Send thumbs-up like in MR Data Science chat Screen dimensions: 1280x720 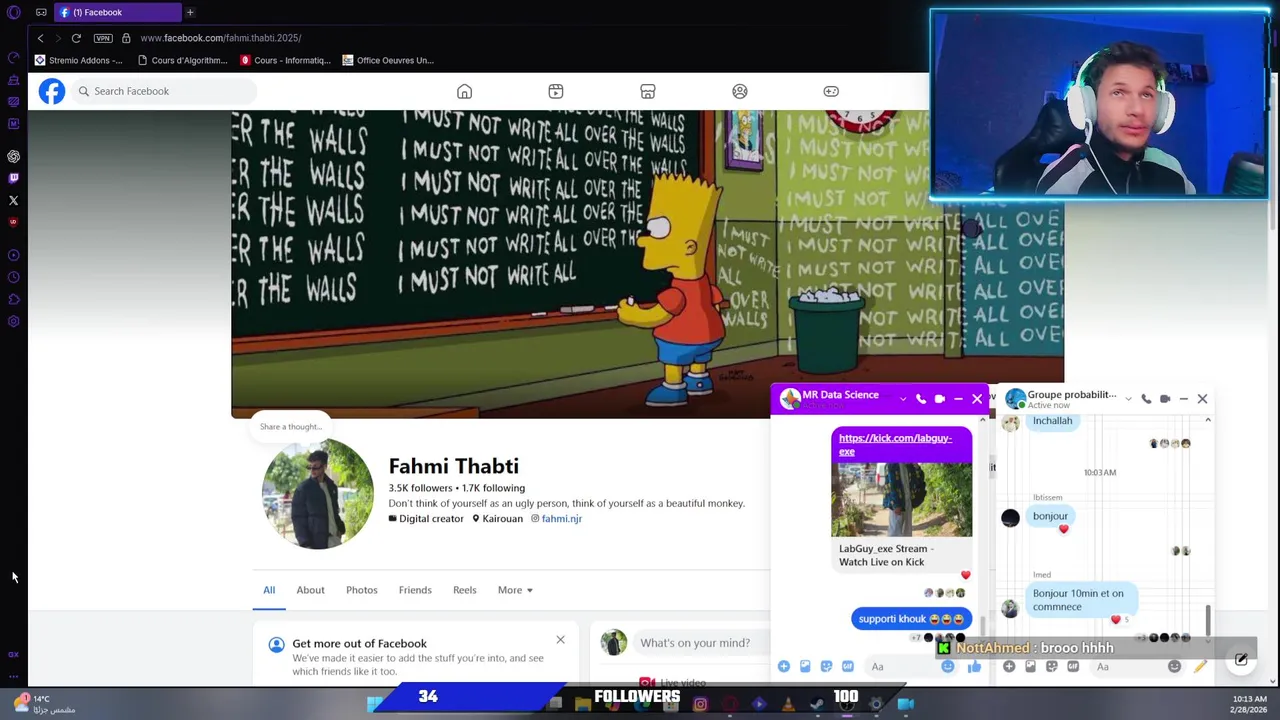click(x=974, y=666)
